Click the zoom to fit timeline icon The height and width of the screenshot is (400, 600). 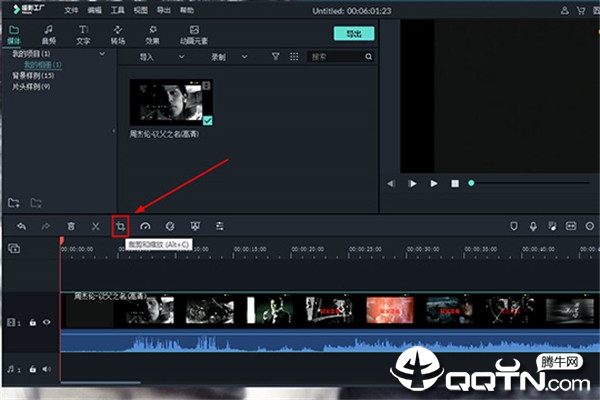[571, 226]
